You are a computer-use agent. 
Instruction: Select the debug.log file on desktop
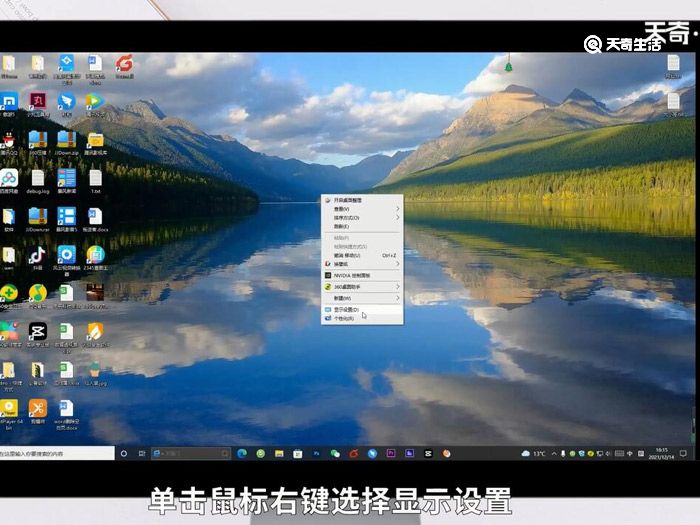38,178
